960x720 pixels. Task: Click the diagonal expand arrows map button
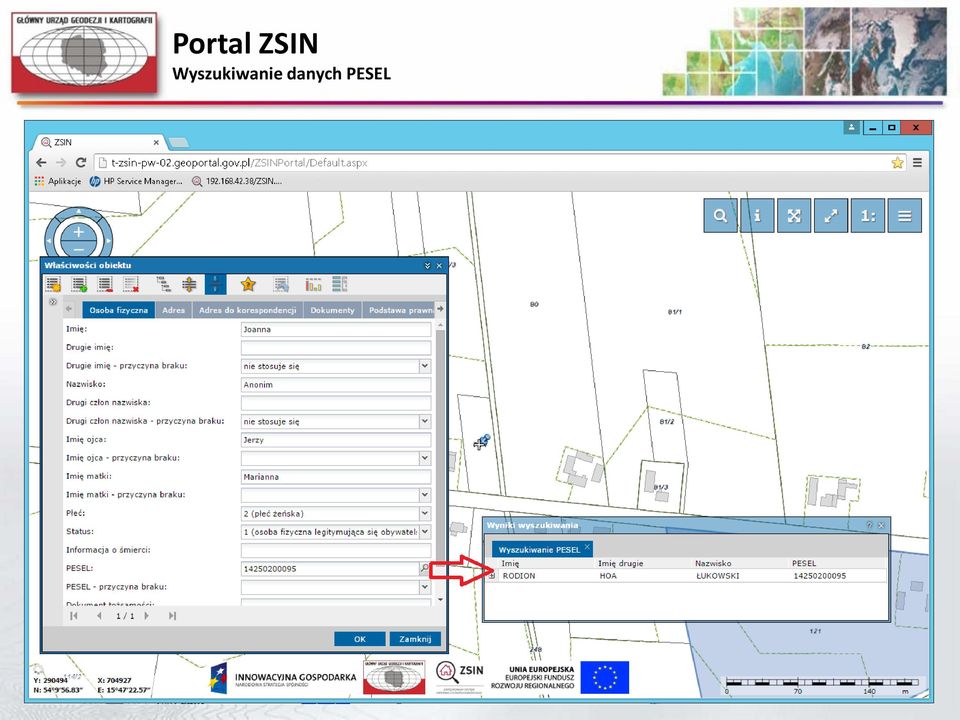[831, 216]
